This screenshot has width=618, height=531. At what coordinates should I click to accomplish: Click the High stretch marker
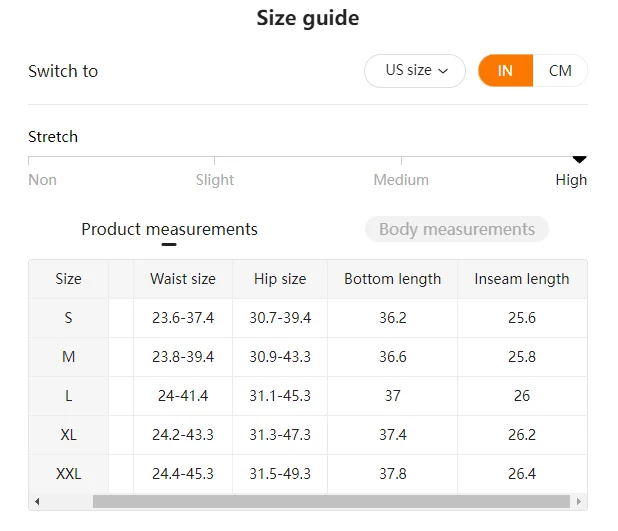[x=579, y=159]
